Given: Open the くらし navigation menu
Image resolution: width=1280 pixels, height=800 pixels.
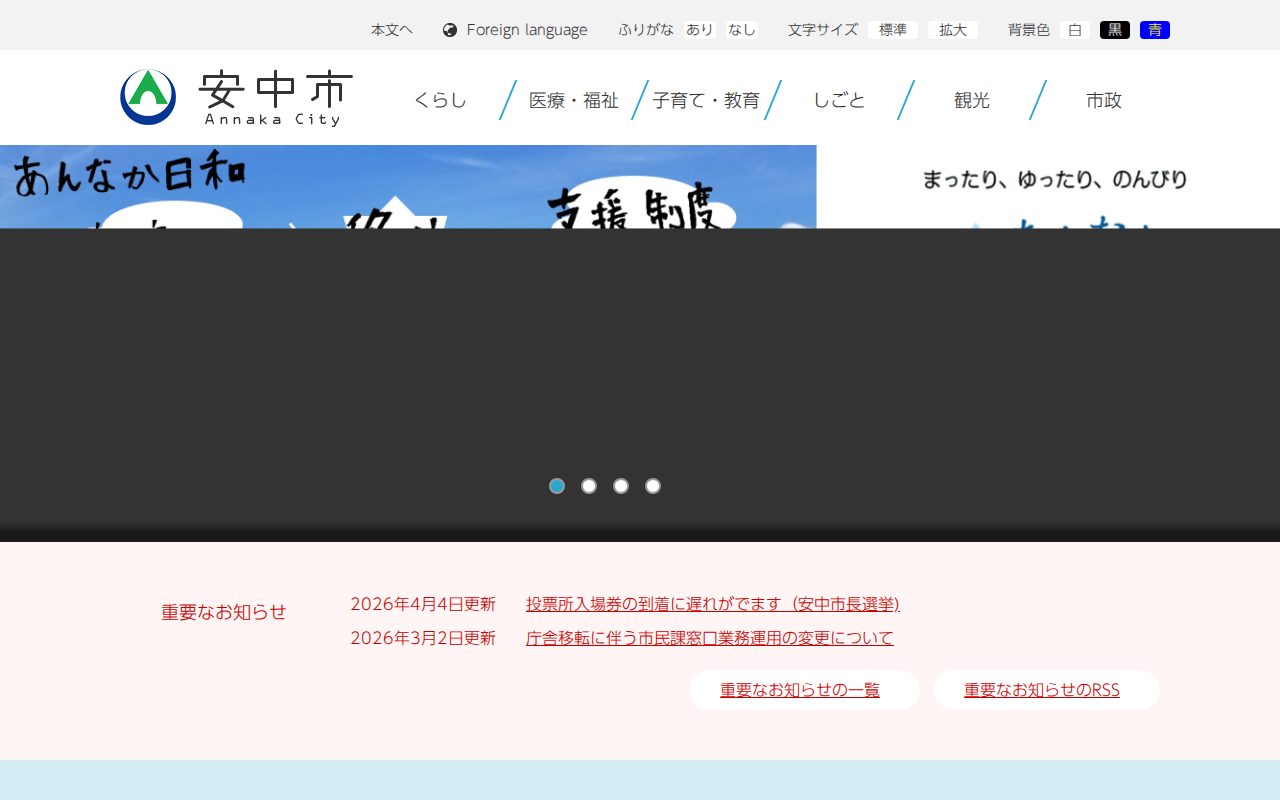Looking at the screenshot, I should coord(440,100).
